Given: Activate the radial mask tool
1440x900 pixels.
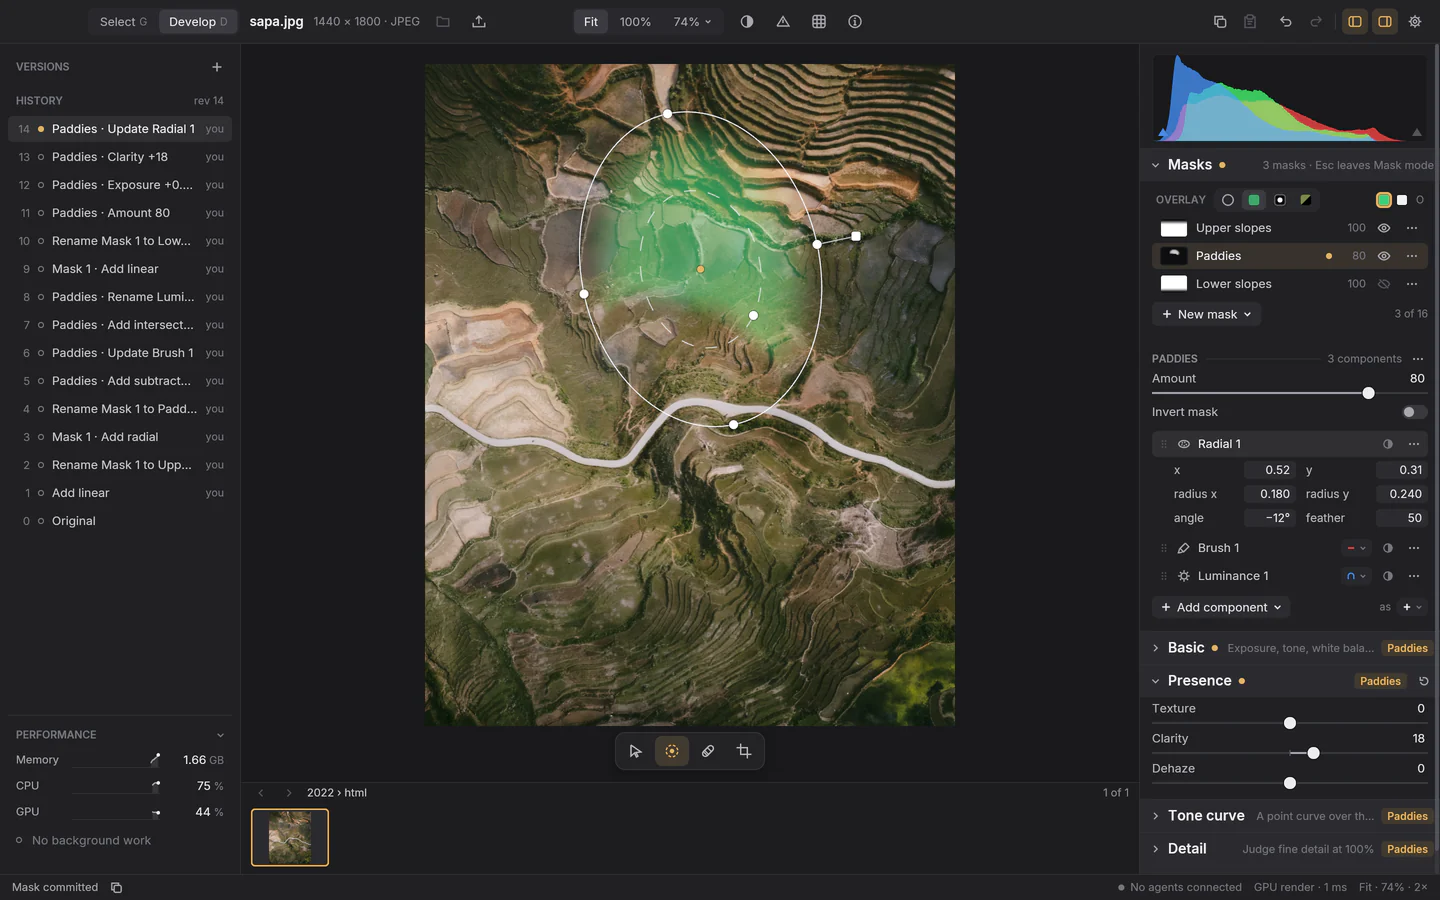Looking at the screenshot, I should (x=672, y=751).
